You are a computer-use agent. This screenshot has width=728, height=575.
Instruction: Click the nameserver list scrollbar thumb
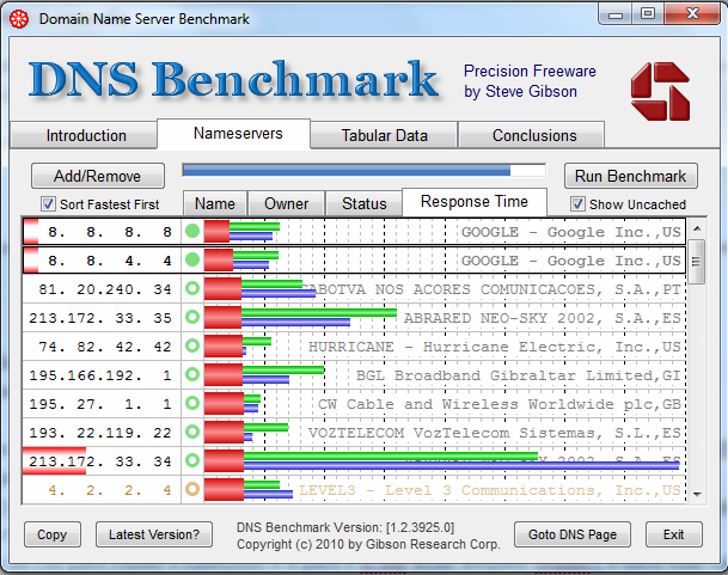[696, 261]
